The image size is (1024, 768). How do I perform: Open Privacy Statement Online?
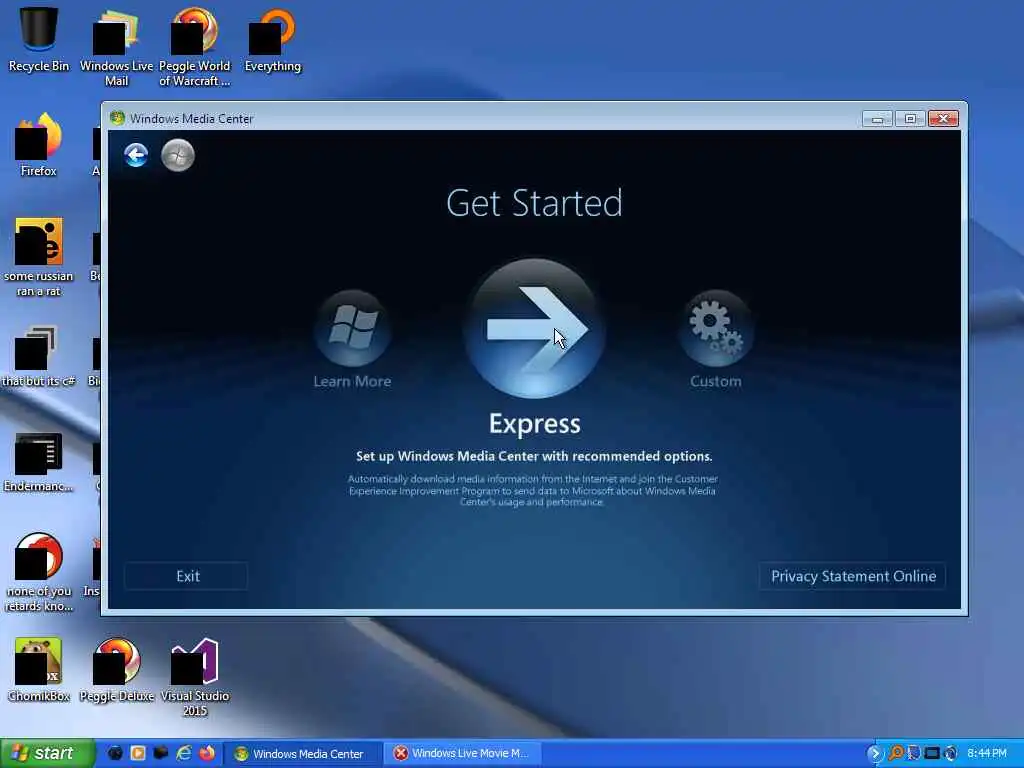[x=853, y=576]
